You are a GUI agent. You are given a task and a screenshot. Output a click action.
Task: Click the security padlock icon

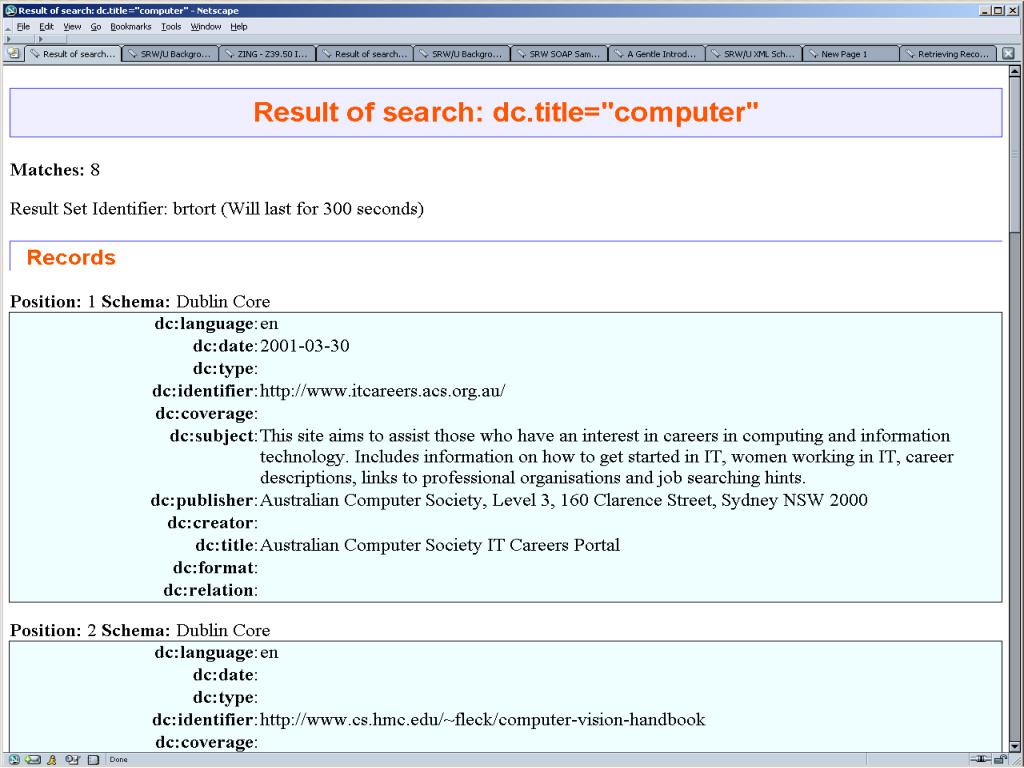tap(1000, 760)
